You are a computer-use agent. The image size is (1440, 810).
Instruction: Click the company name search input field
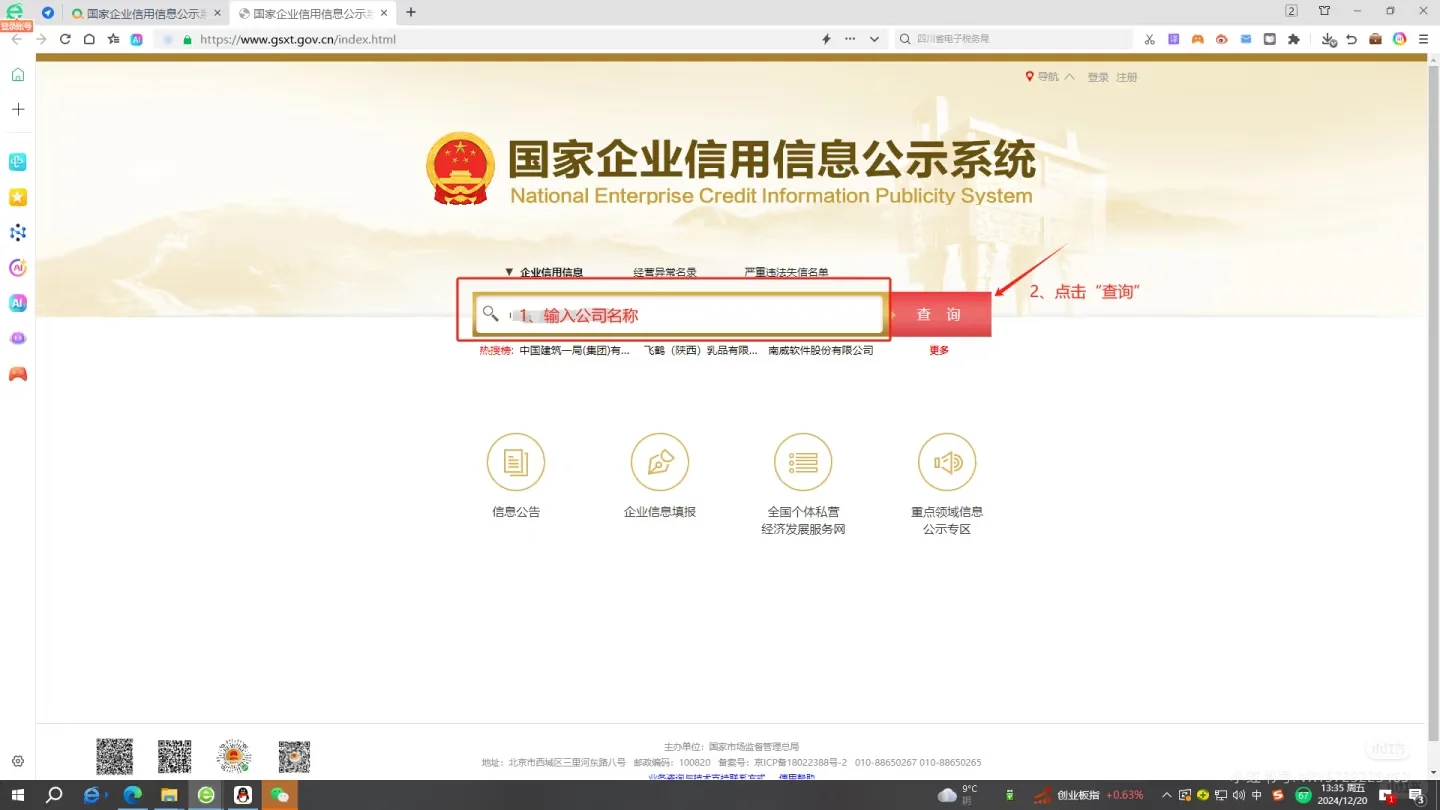click(x=680, y=313)
